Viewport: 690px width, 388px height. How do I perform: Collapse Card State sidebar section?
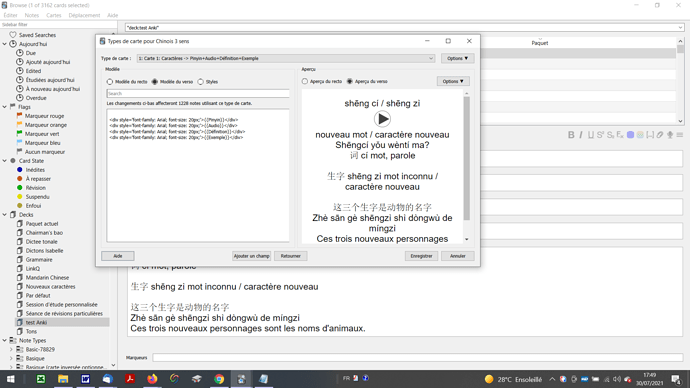pyautogui.click(x=5, y=161)
